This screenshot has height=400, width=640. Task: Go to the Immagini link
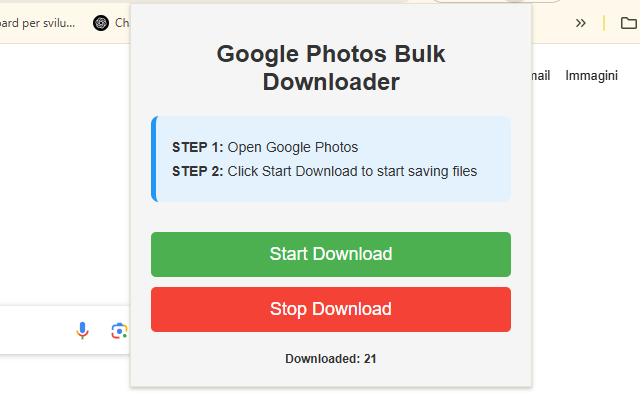tap(591, 76)
